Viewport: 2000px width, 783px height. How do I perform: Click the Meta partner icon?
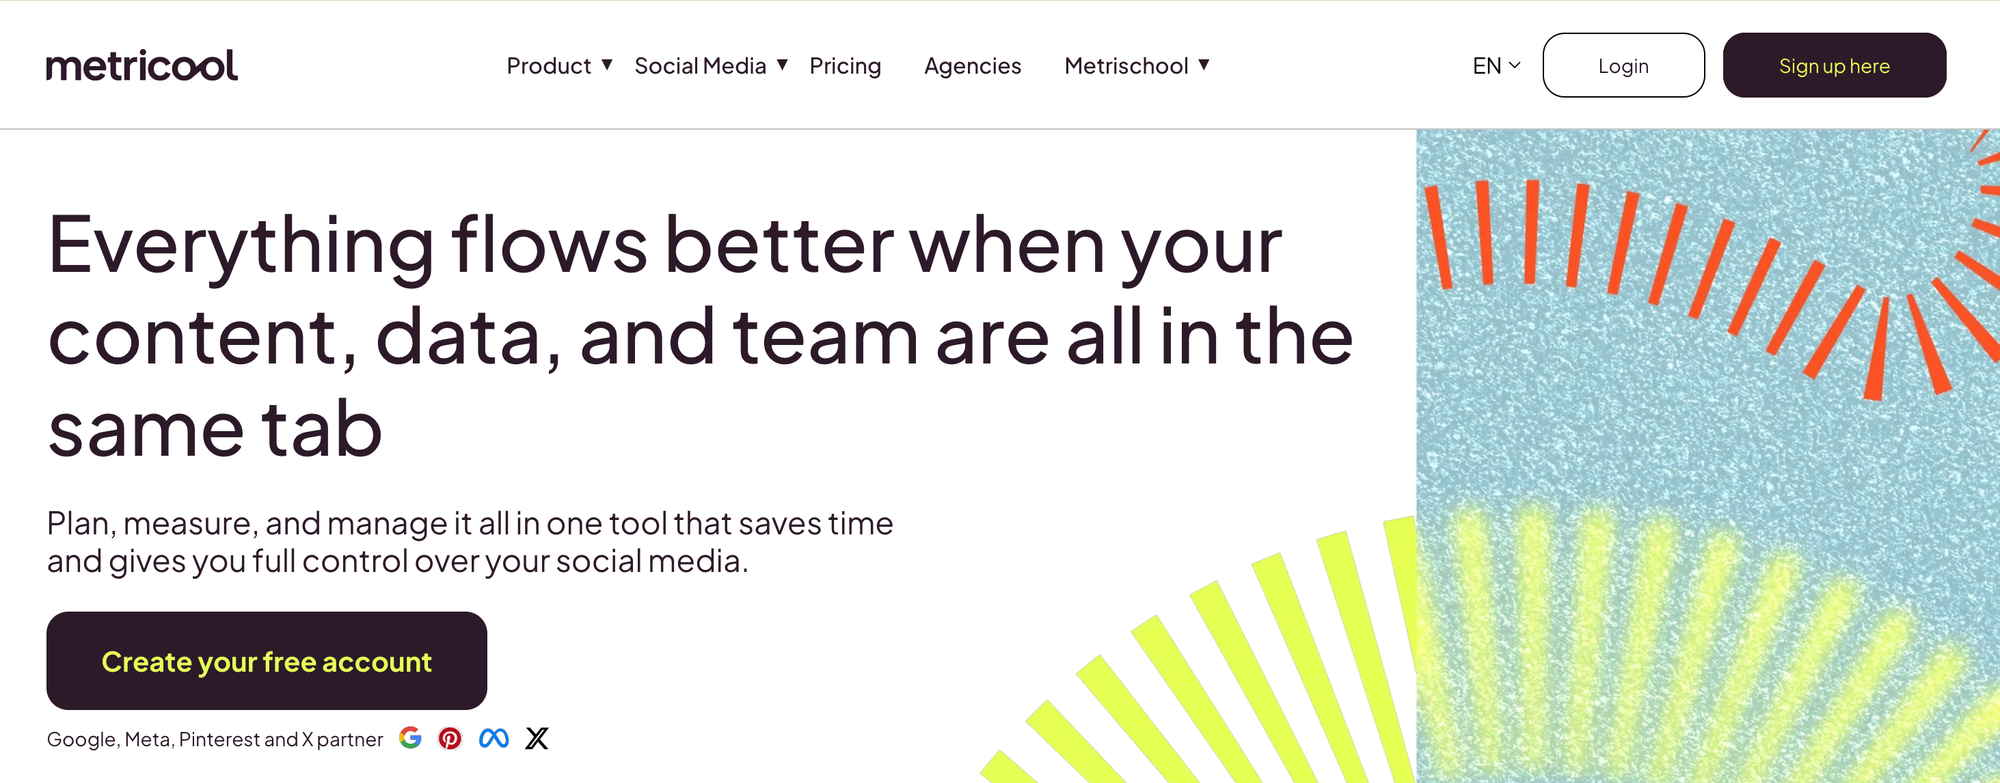[494, 738]
